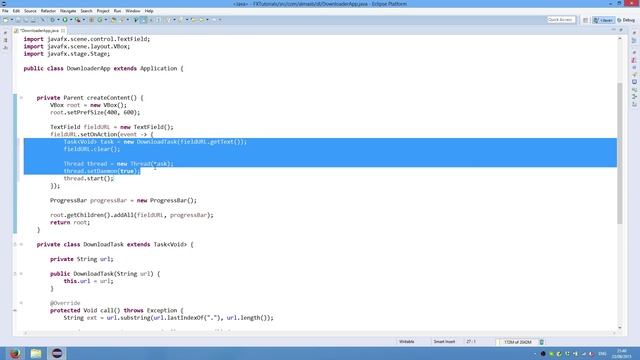Switch to the Java perspective
The image size is (640, 360).
[603, 20]
